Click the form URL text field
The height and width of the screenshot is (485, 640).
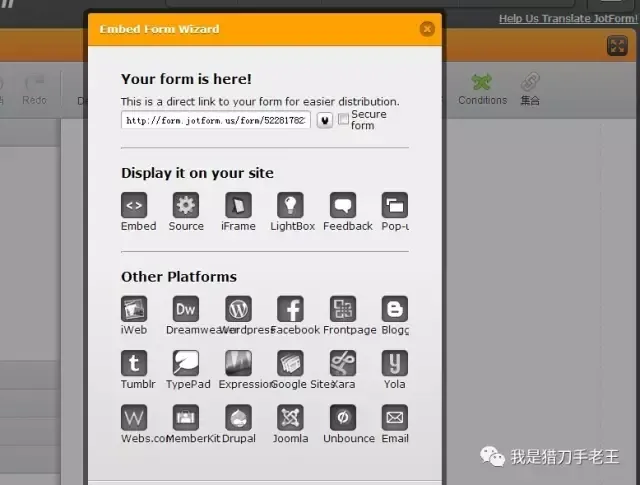pyautogui.click(x=216, y=120)
